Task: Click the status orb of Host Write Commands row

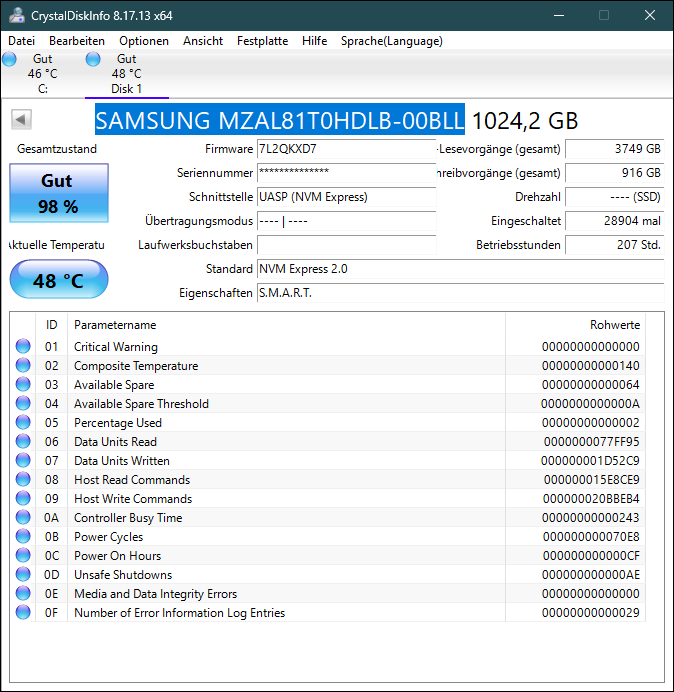Action: click(23, 498)
